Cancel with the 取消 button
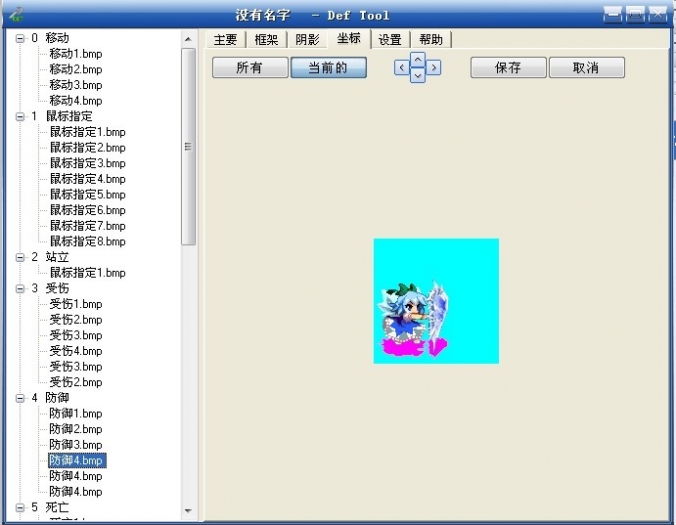The height and width of the screenshot is (525, 676). [586, 68]
